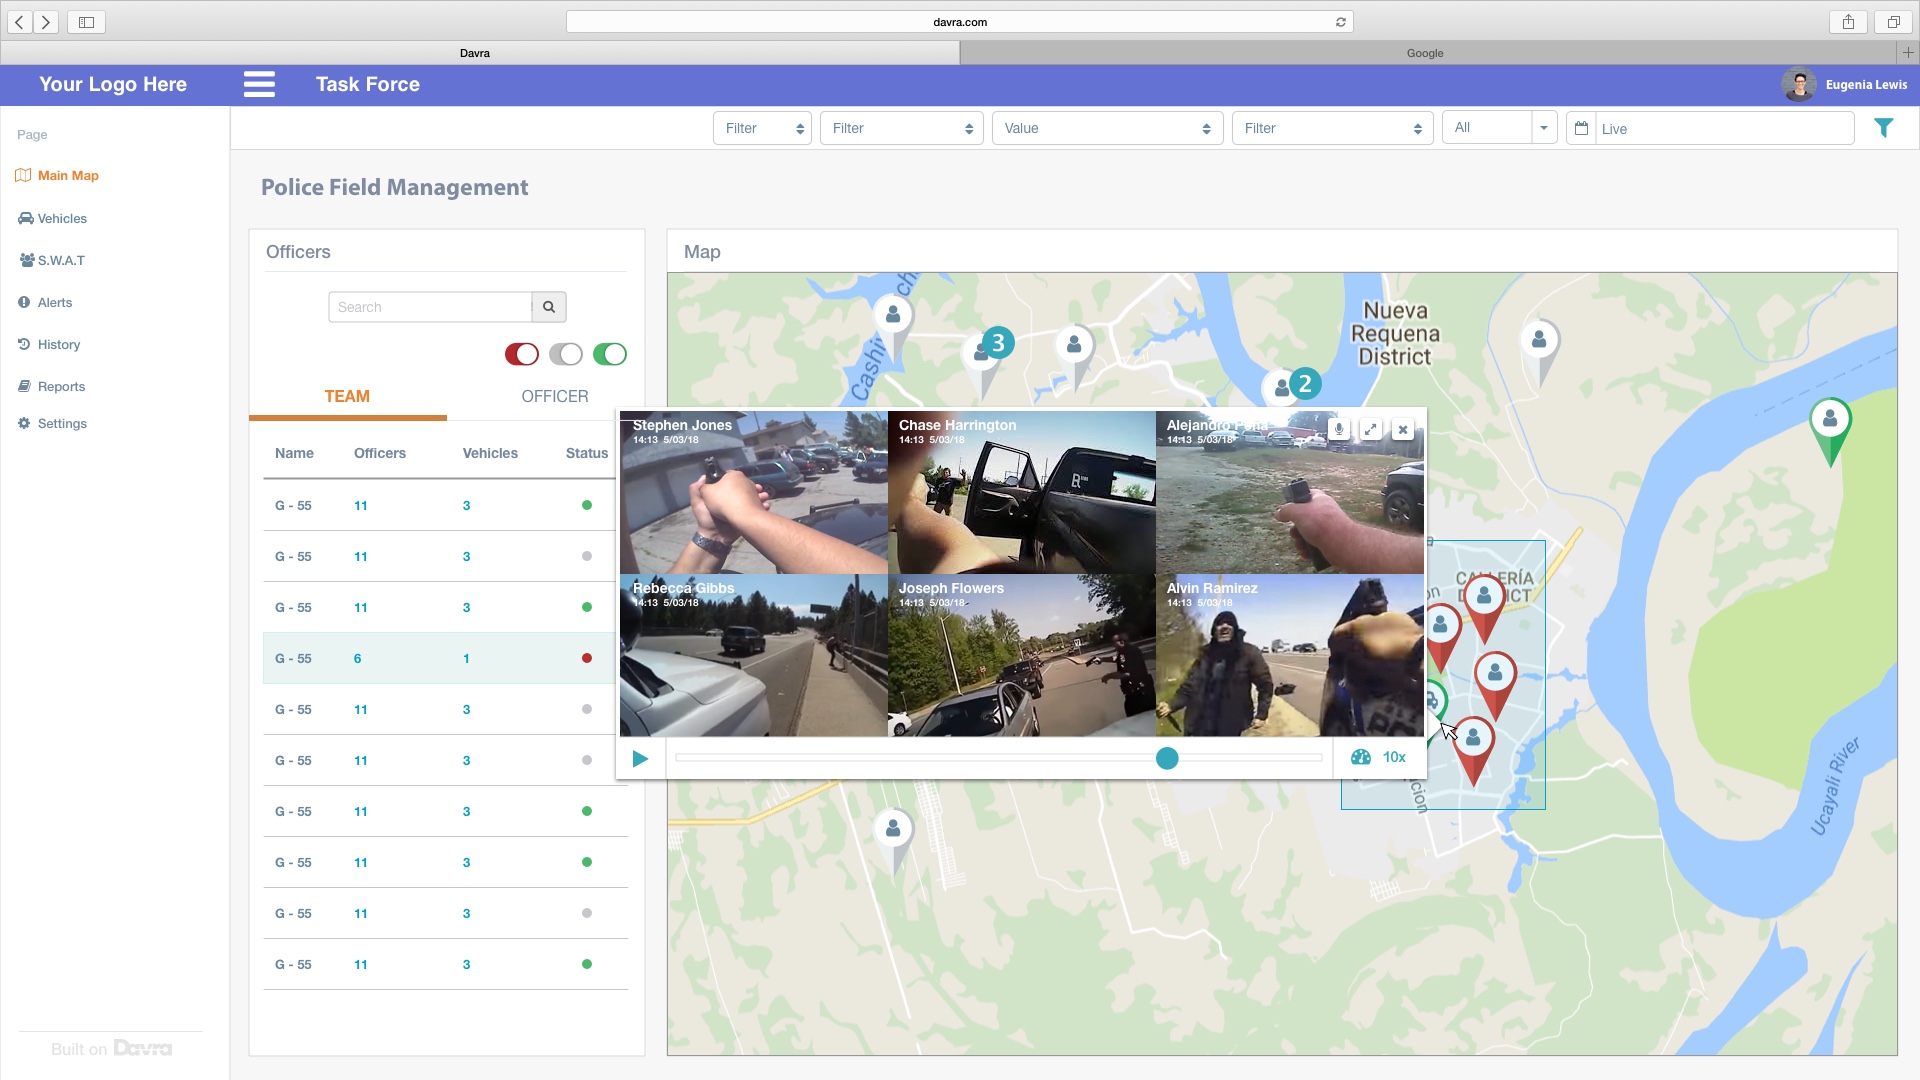Click browser back button
Screen dimensions: 1920x1080
19,22
